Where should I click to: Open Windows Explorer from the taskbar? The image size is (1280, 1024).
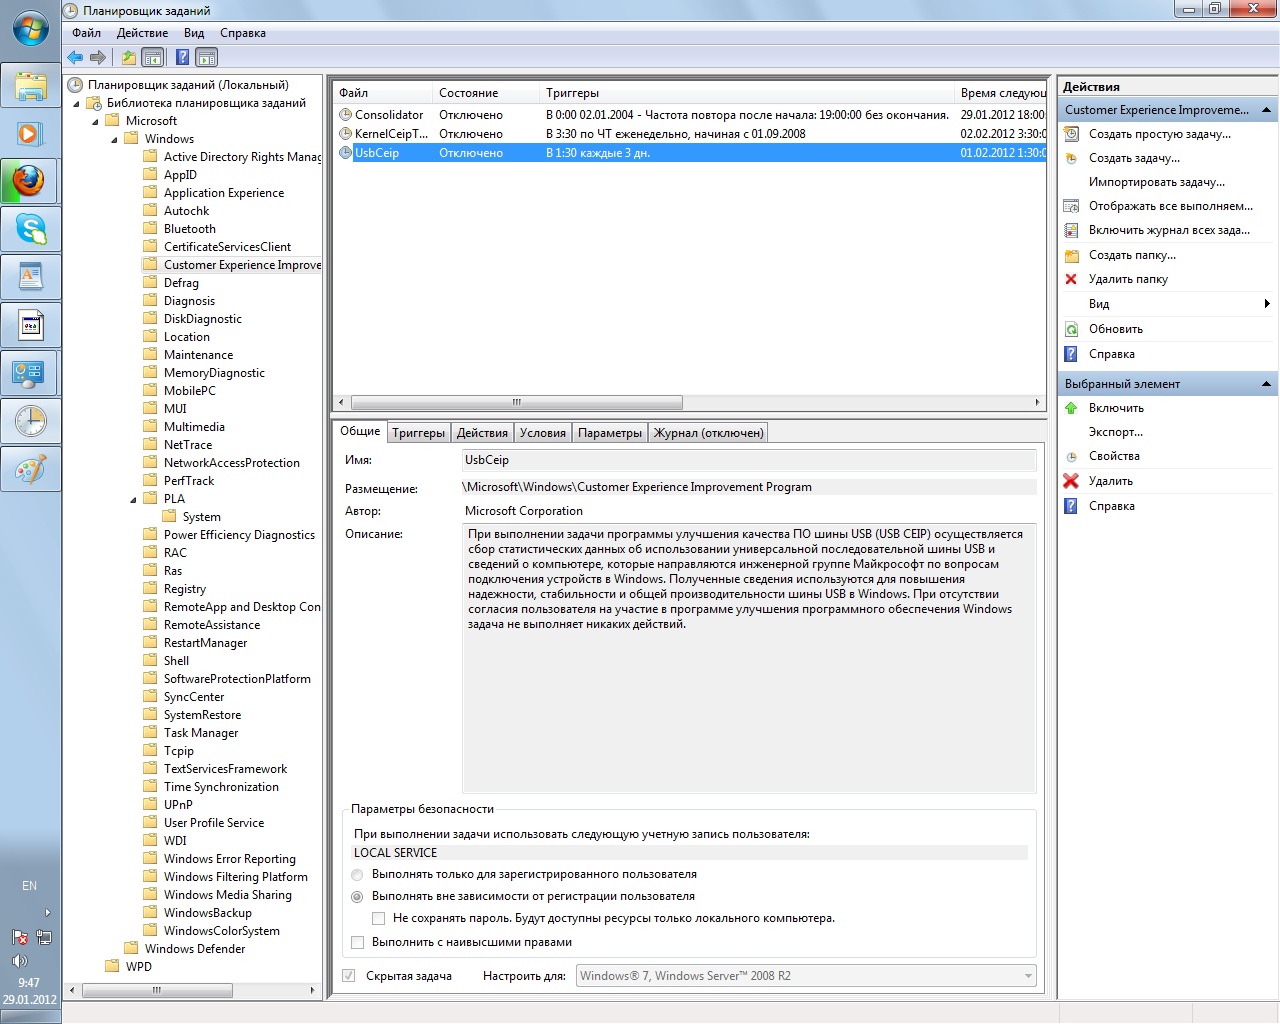click(x=30, y=85)
